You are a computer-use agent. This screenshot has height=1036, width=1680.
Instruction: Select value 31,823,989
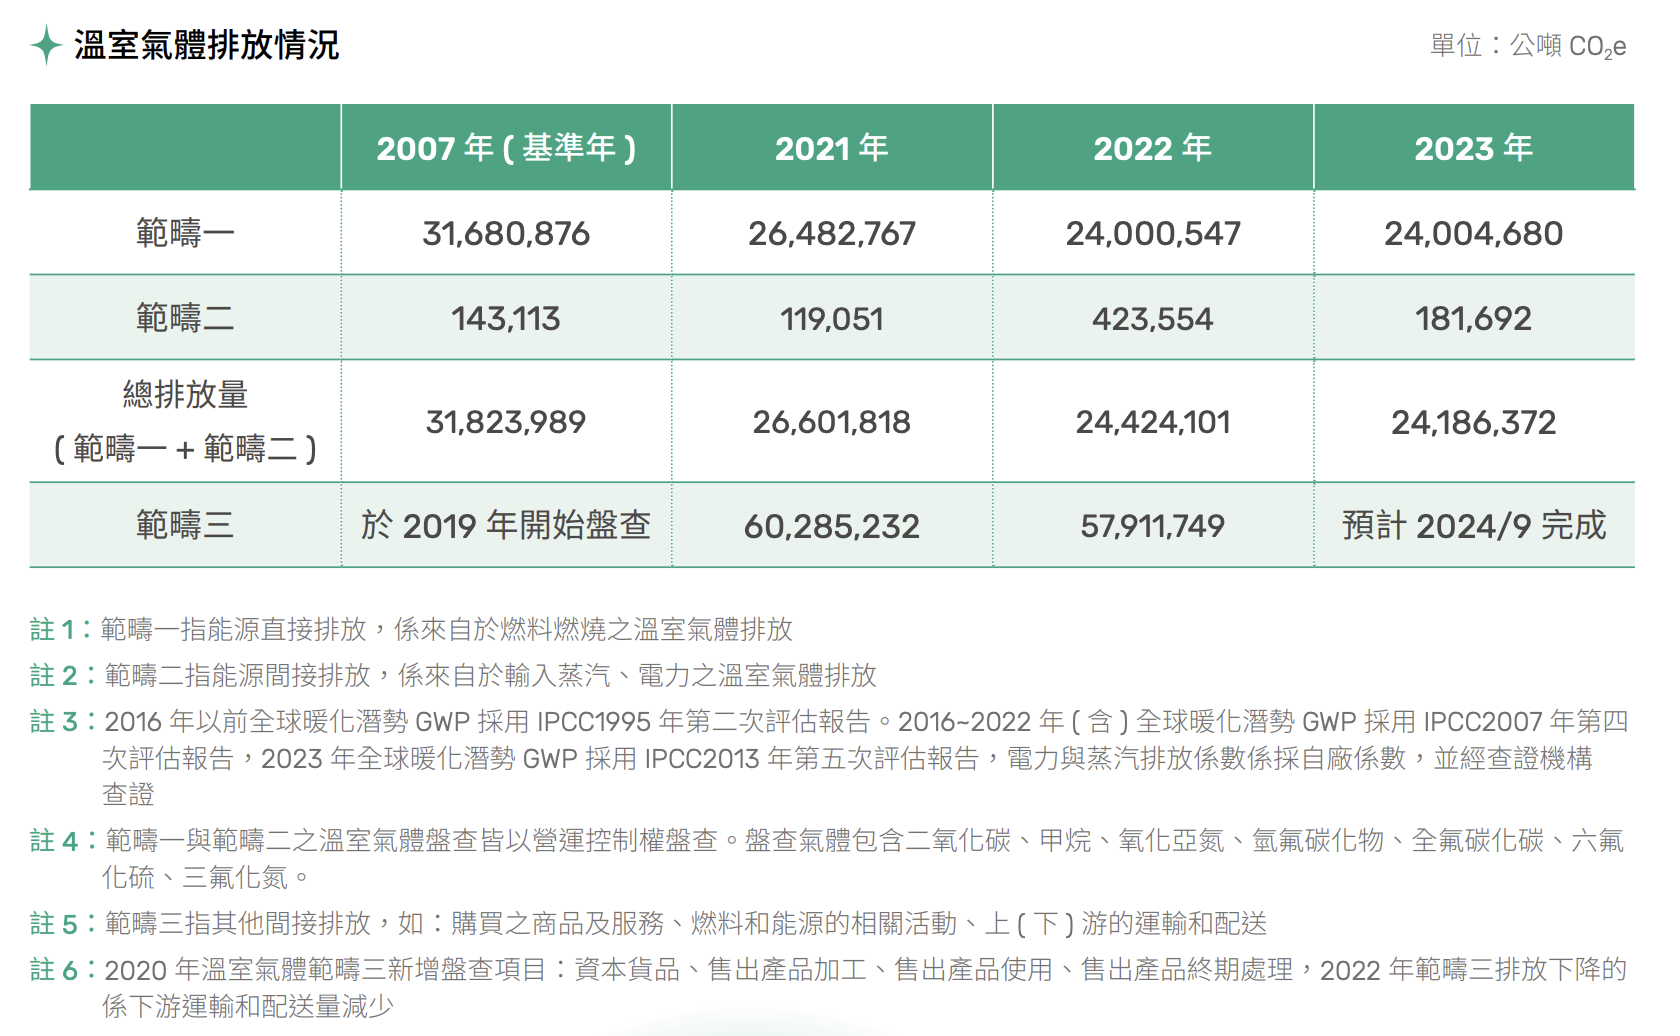pos(506,422)
